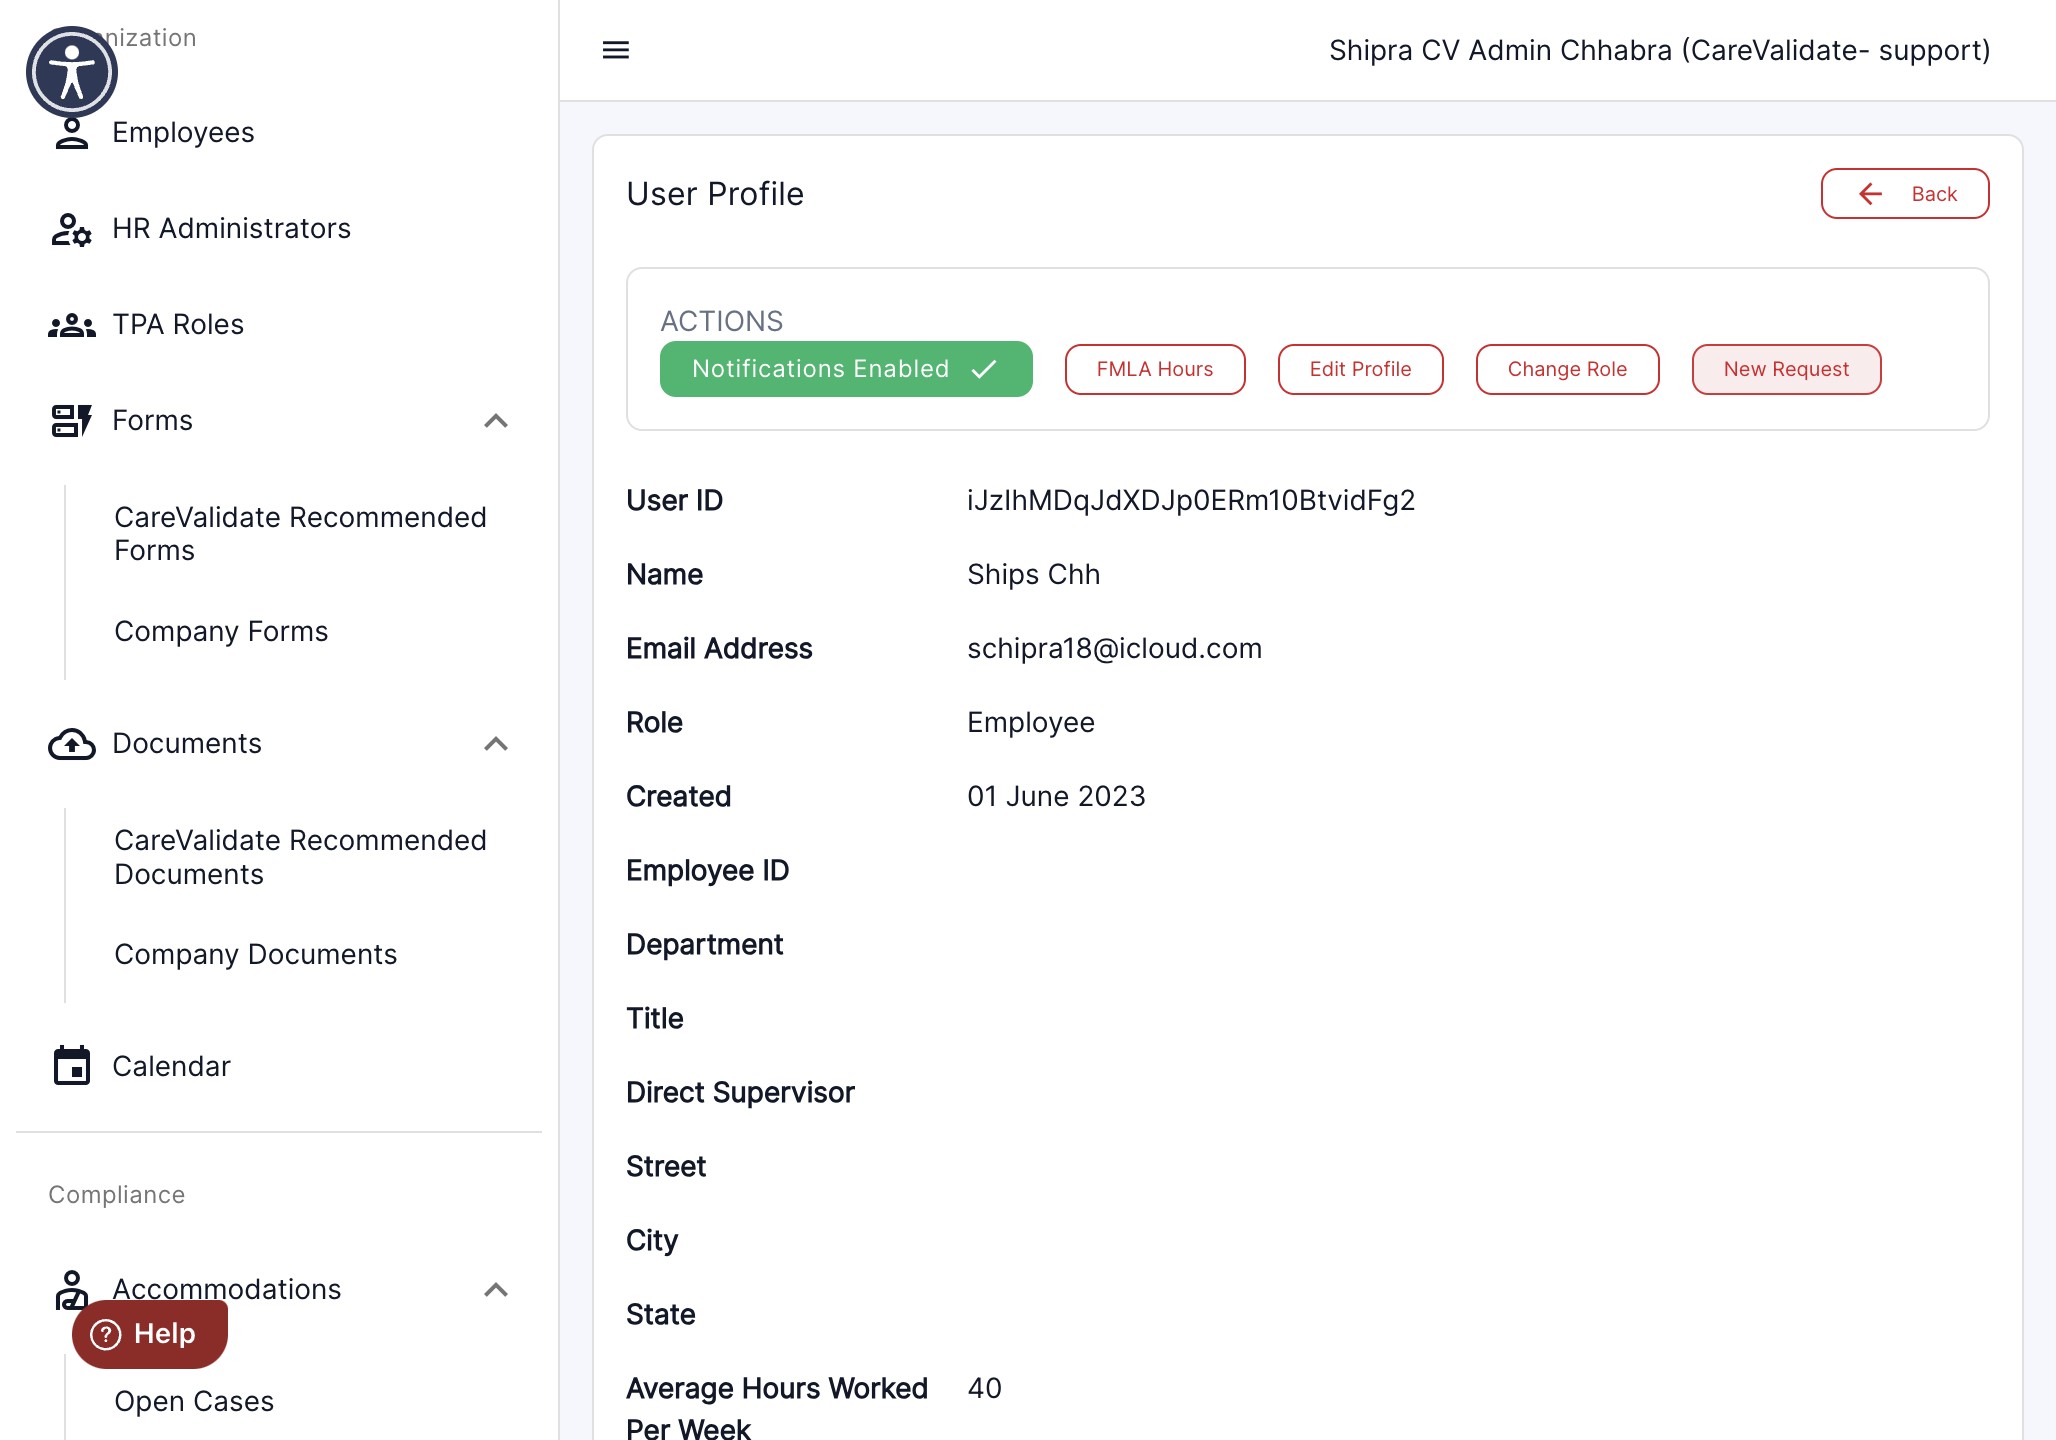Collapse the Documents section chevron
The width and height of the screenshot is (2056, 1440).
[x=496, y=744]
